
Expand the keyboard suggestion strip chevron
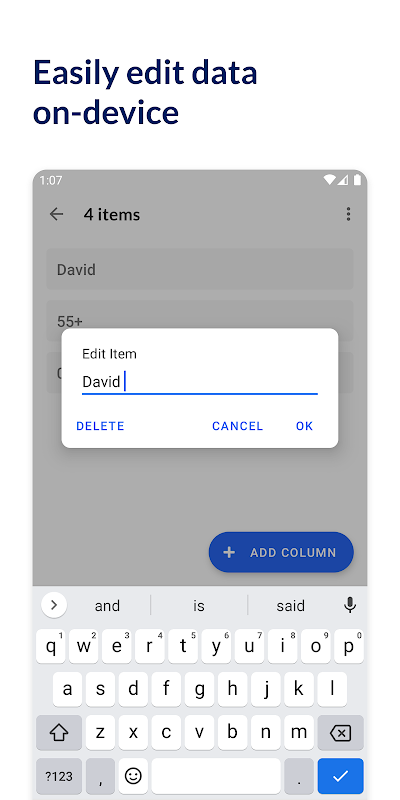tap(54, 605)
